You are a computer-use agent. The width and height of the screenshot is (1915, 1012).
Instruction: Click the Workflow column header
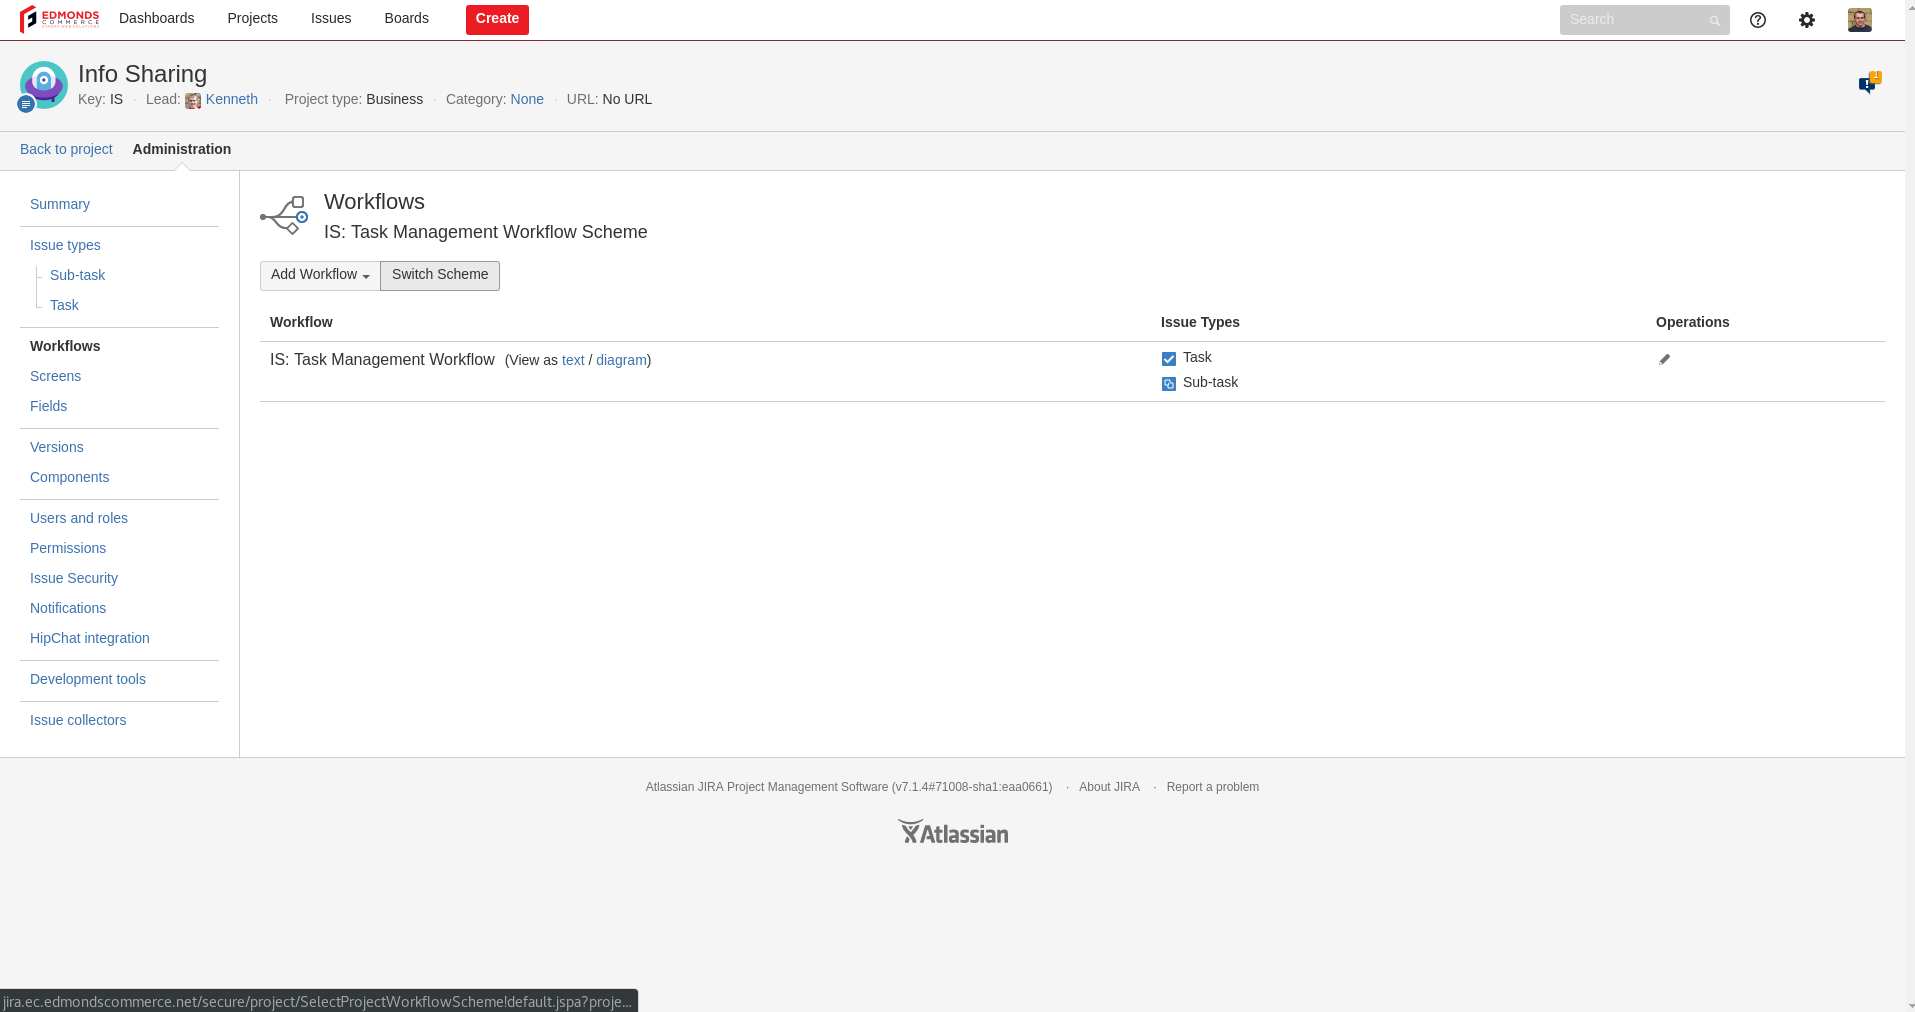[301, 322]
